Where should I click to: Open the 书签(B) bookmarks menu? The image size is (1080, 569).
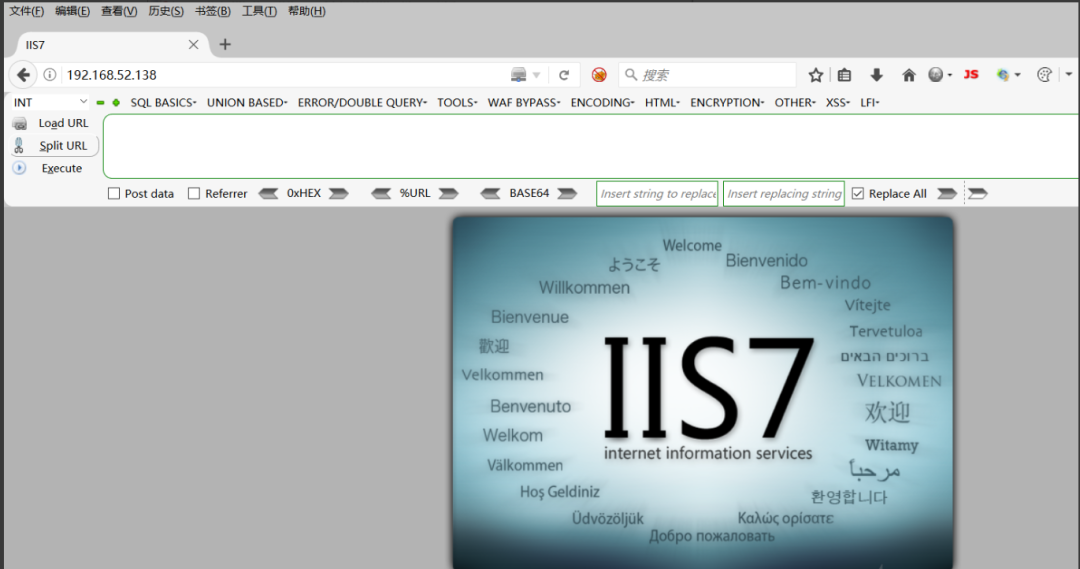click(x=212, y=11)
